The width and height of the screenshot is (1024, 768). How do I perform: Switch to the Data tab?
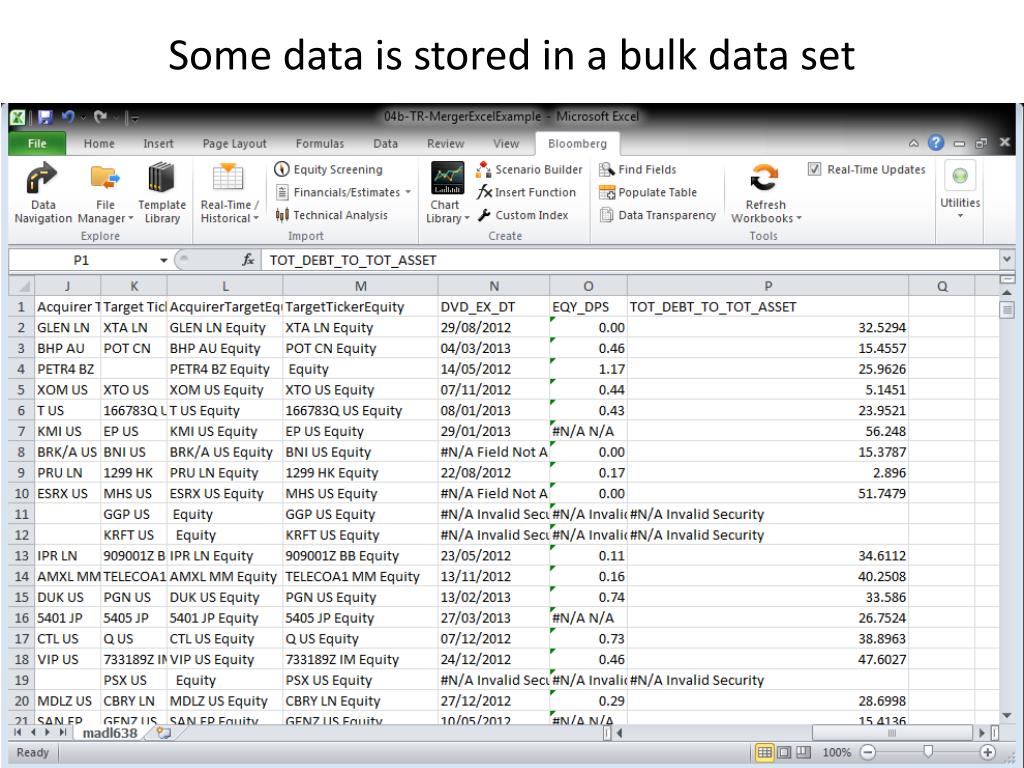385,144
